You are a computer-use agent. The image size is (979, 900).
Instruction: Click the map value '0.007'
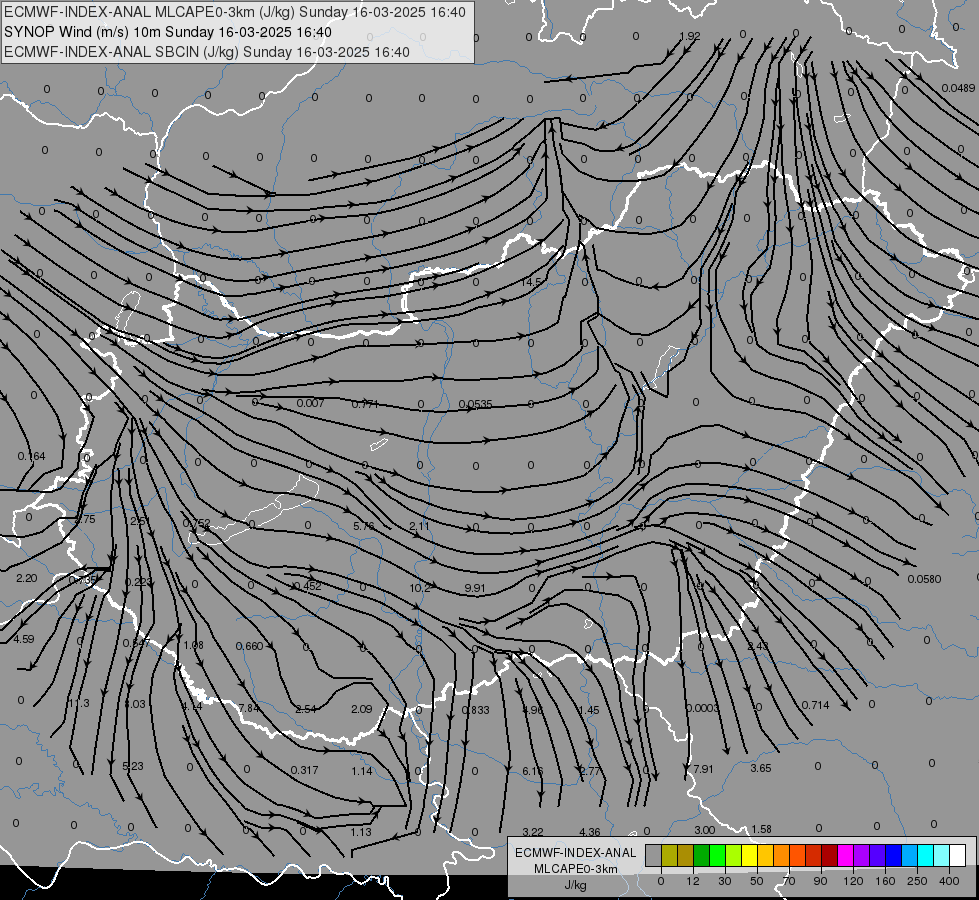pyautogui.click(x=310, y=403)
